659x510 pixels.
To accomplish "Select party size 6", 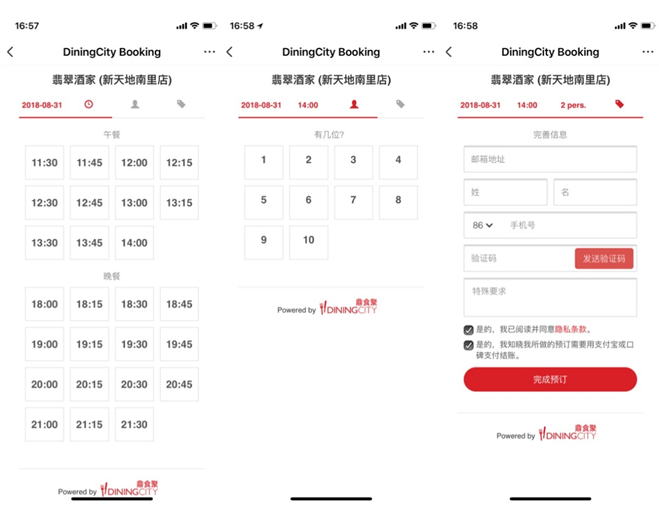I will click(308, 203).
